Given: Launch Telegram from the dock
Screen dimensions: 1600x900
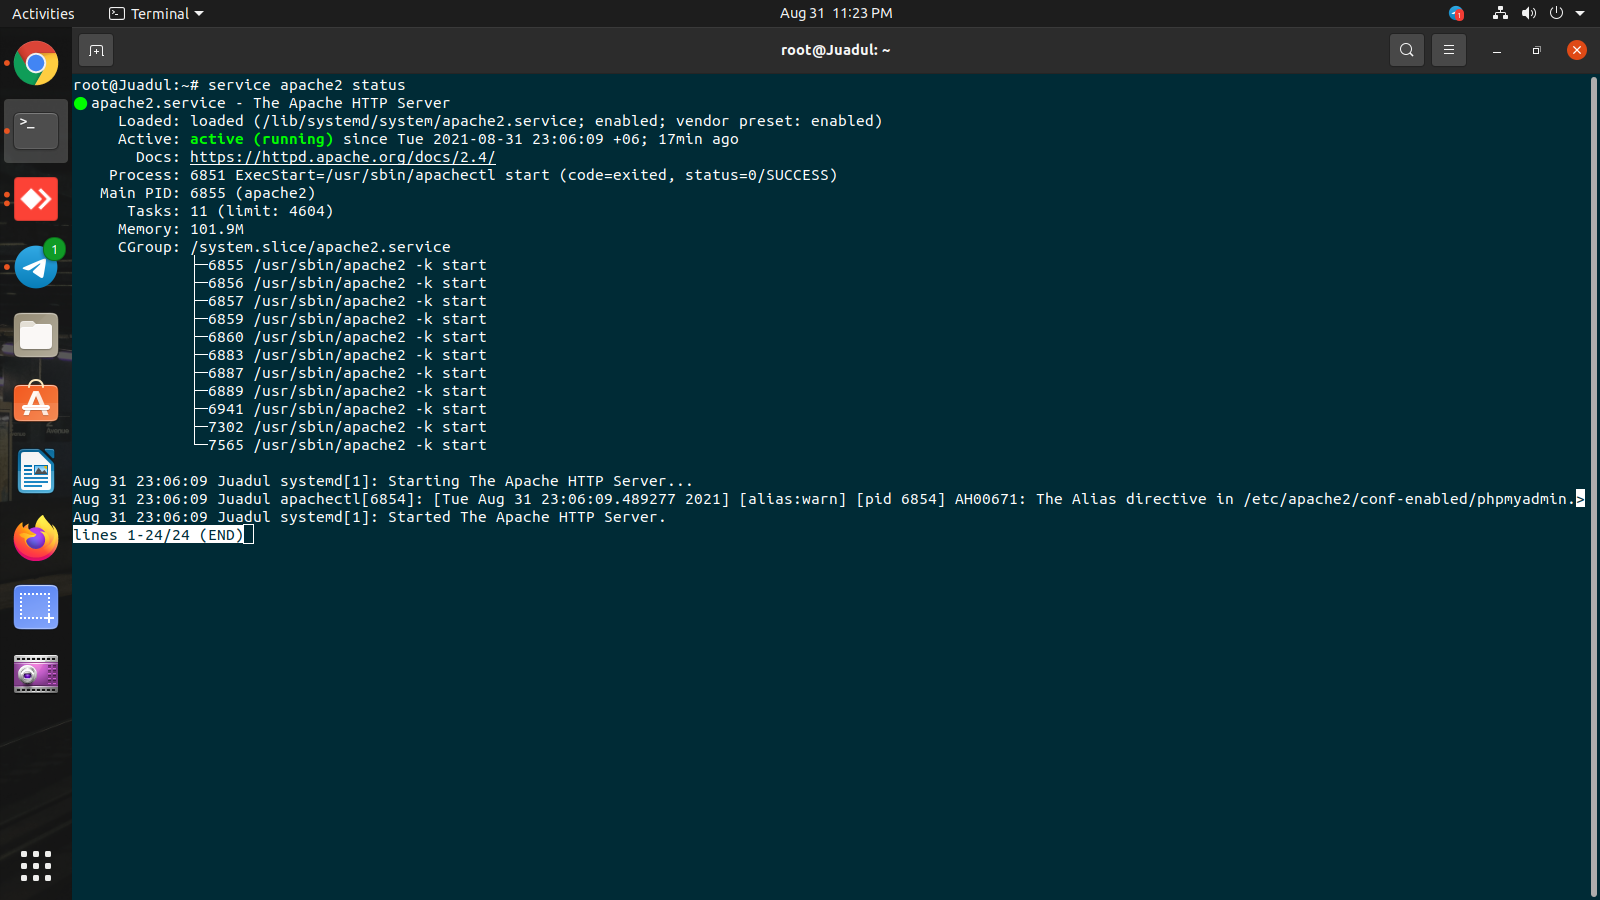Looking at the screenshot, I should click(x=36, y=266).
